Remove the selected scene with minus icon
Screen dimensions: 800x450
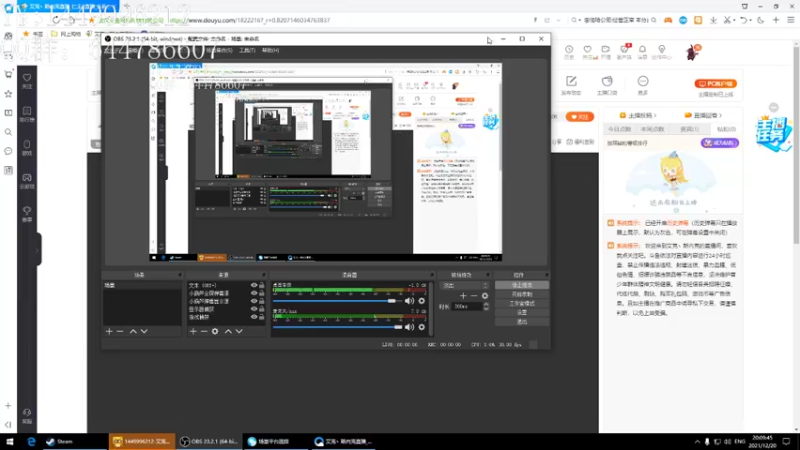point(120,332)
